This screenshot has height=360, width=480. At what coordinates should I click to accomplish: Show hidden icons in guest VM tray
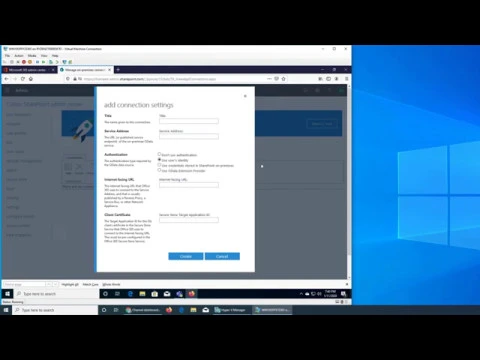[301, 294]
